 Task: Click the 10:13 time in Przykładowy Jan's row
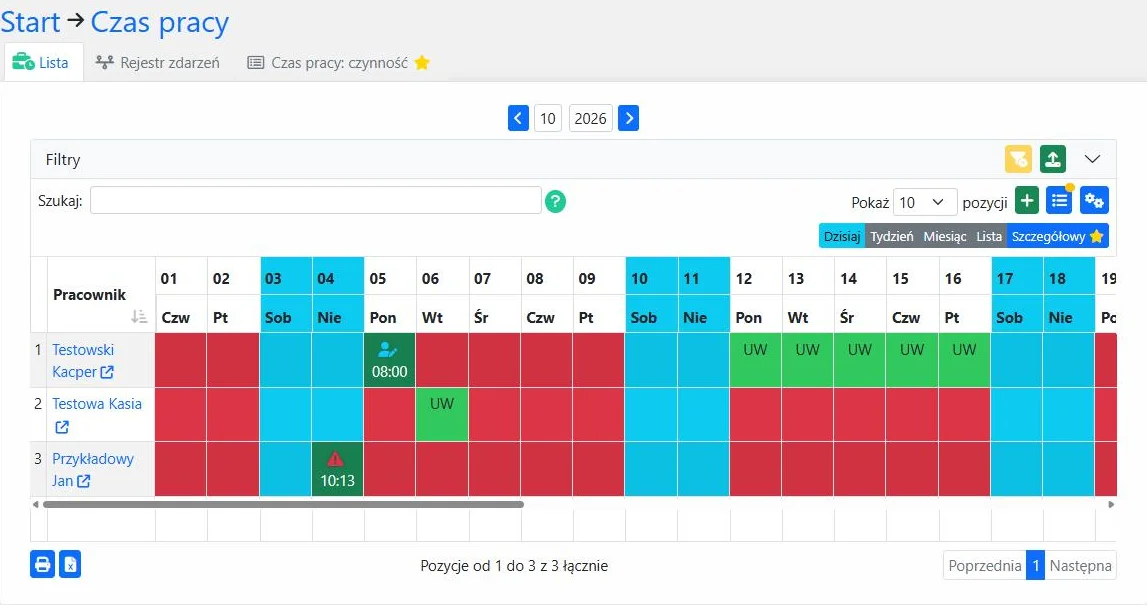click(337, 481)
